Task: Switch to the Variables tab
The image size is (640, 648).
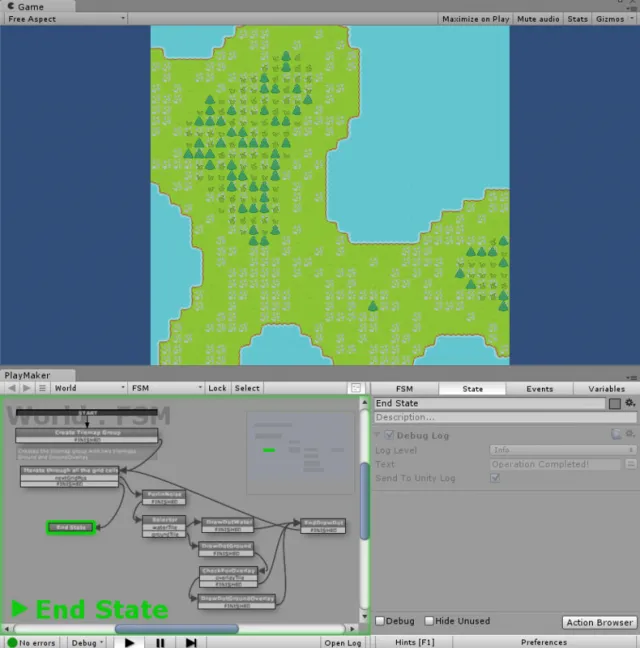Action: pos(606,388)
